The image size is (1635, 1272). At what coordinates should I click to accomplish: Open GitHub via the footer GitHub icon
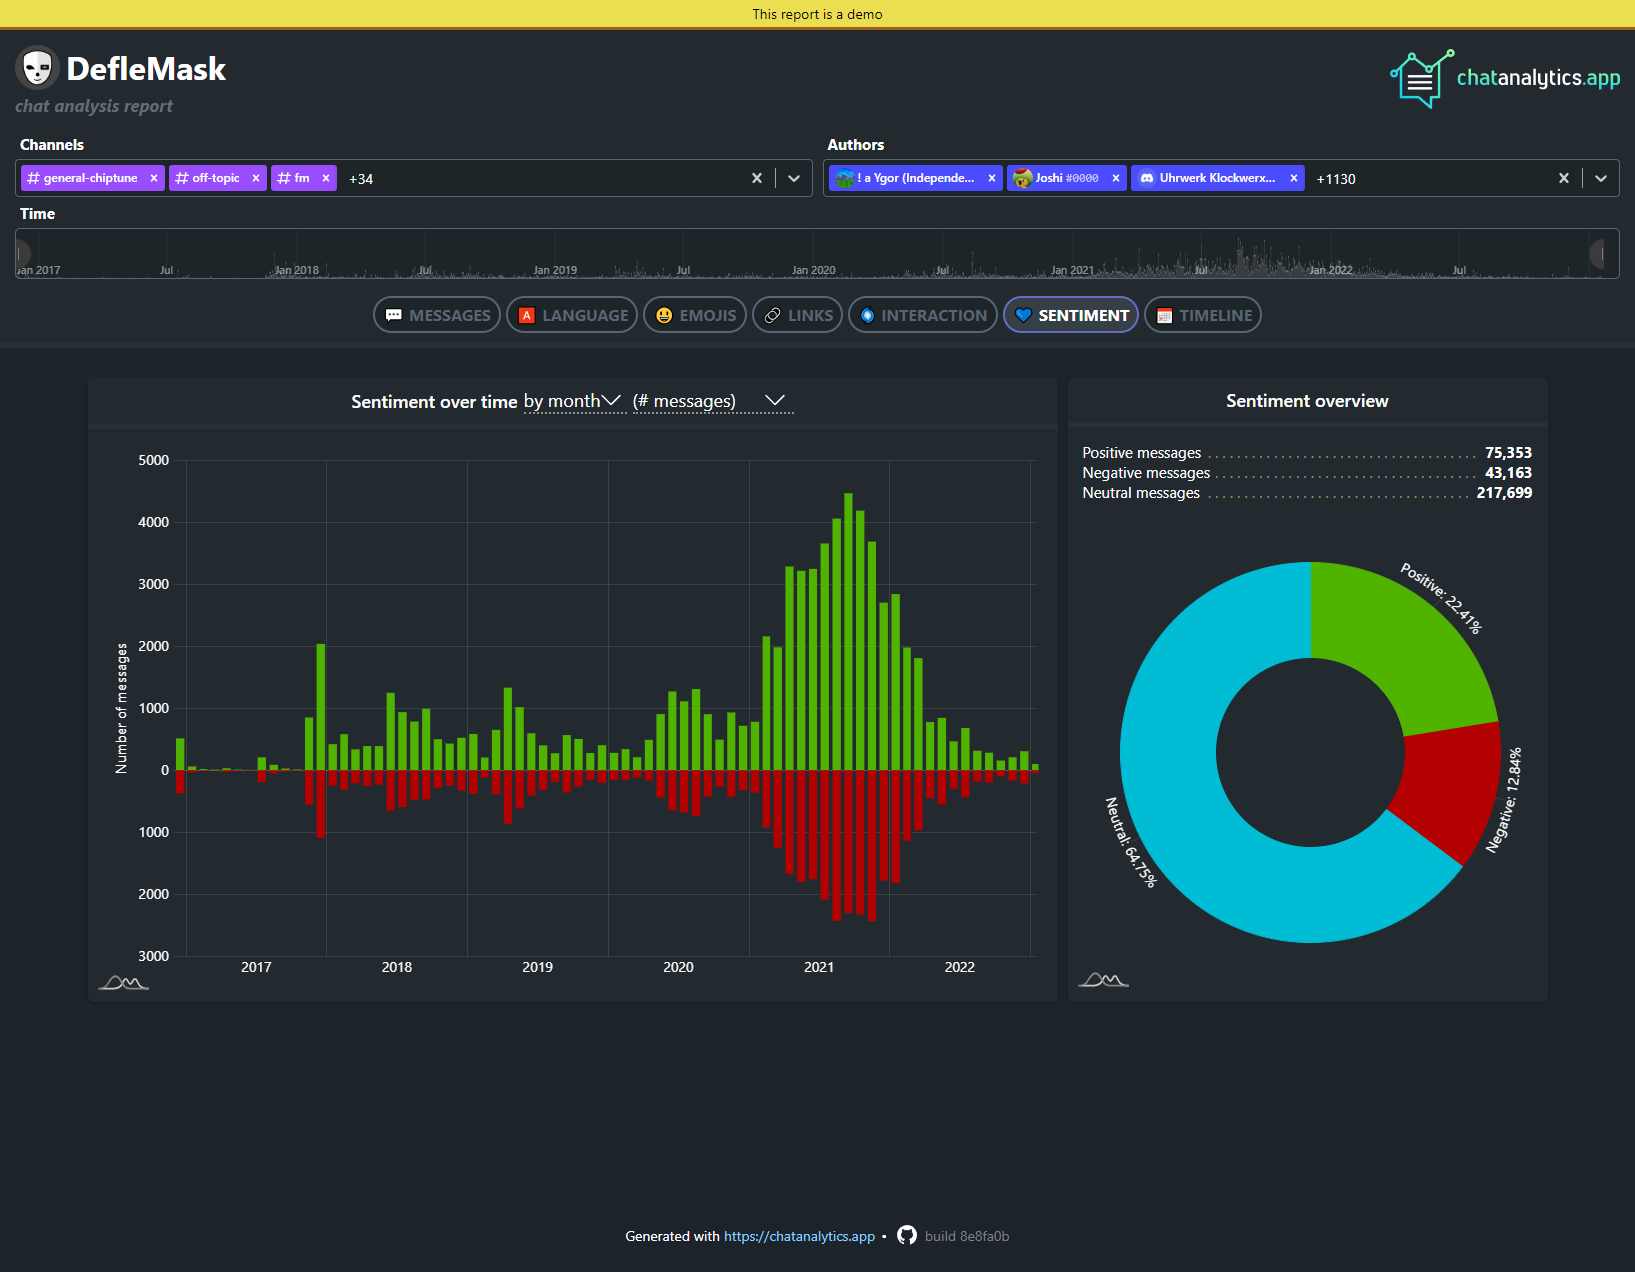(906, 1236)
